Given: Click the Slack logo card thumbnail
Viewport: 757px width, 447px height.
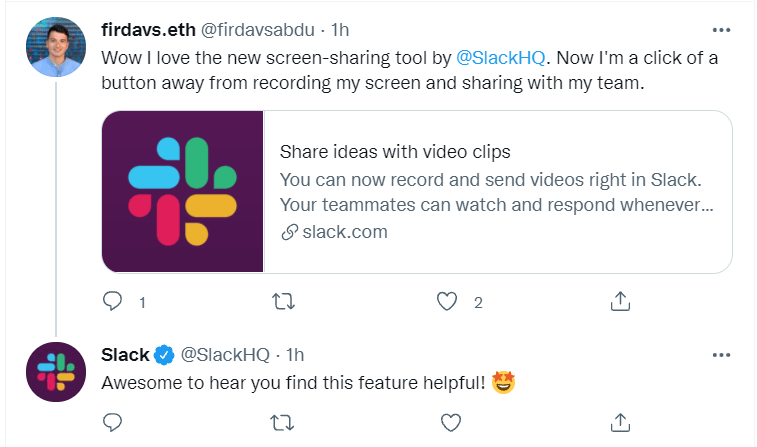Looking at the screenshot, I should pos(183,192).
